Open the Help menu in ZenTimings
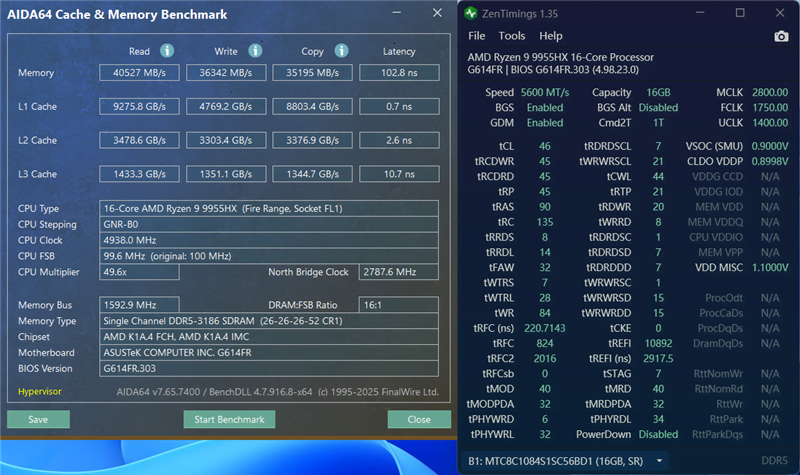The image size is (800, 475). point(551,36)
